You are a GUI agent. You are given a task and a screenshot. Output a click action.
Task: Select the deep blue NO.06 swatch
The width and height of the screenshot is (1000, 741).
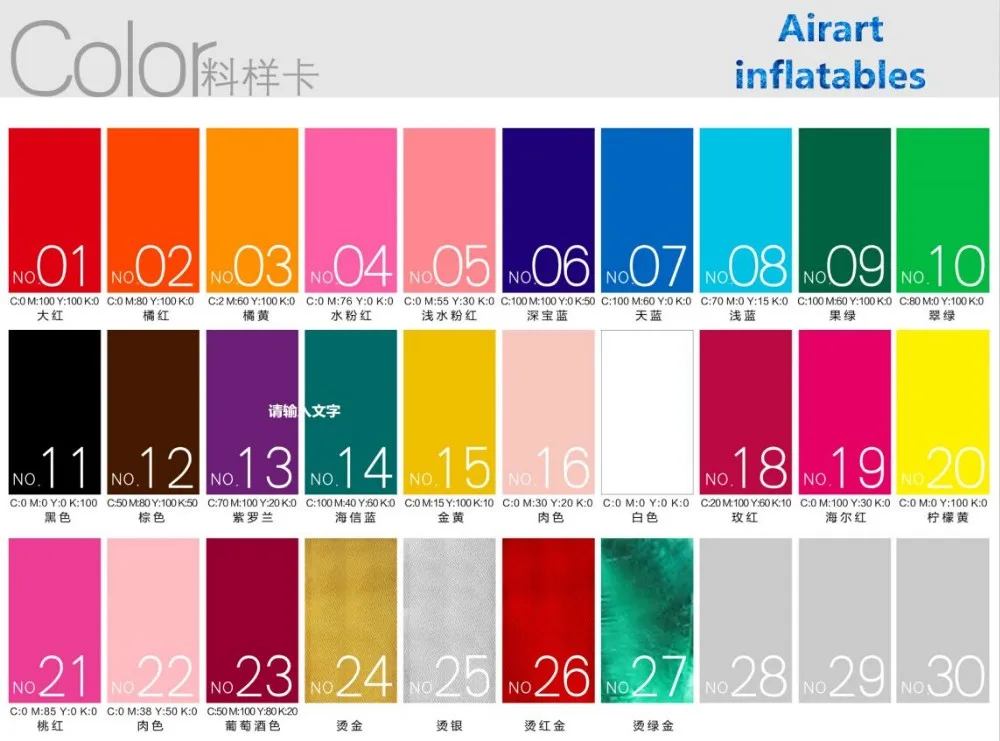[x=548, y=210]
